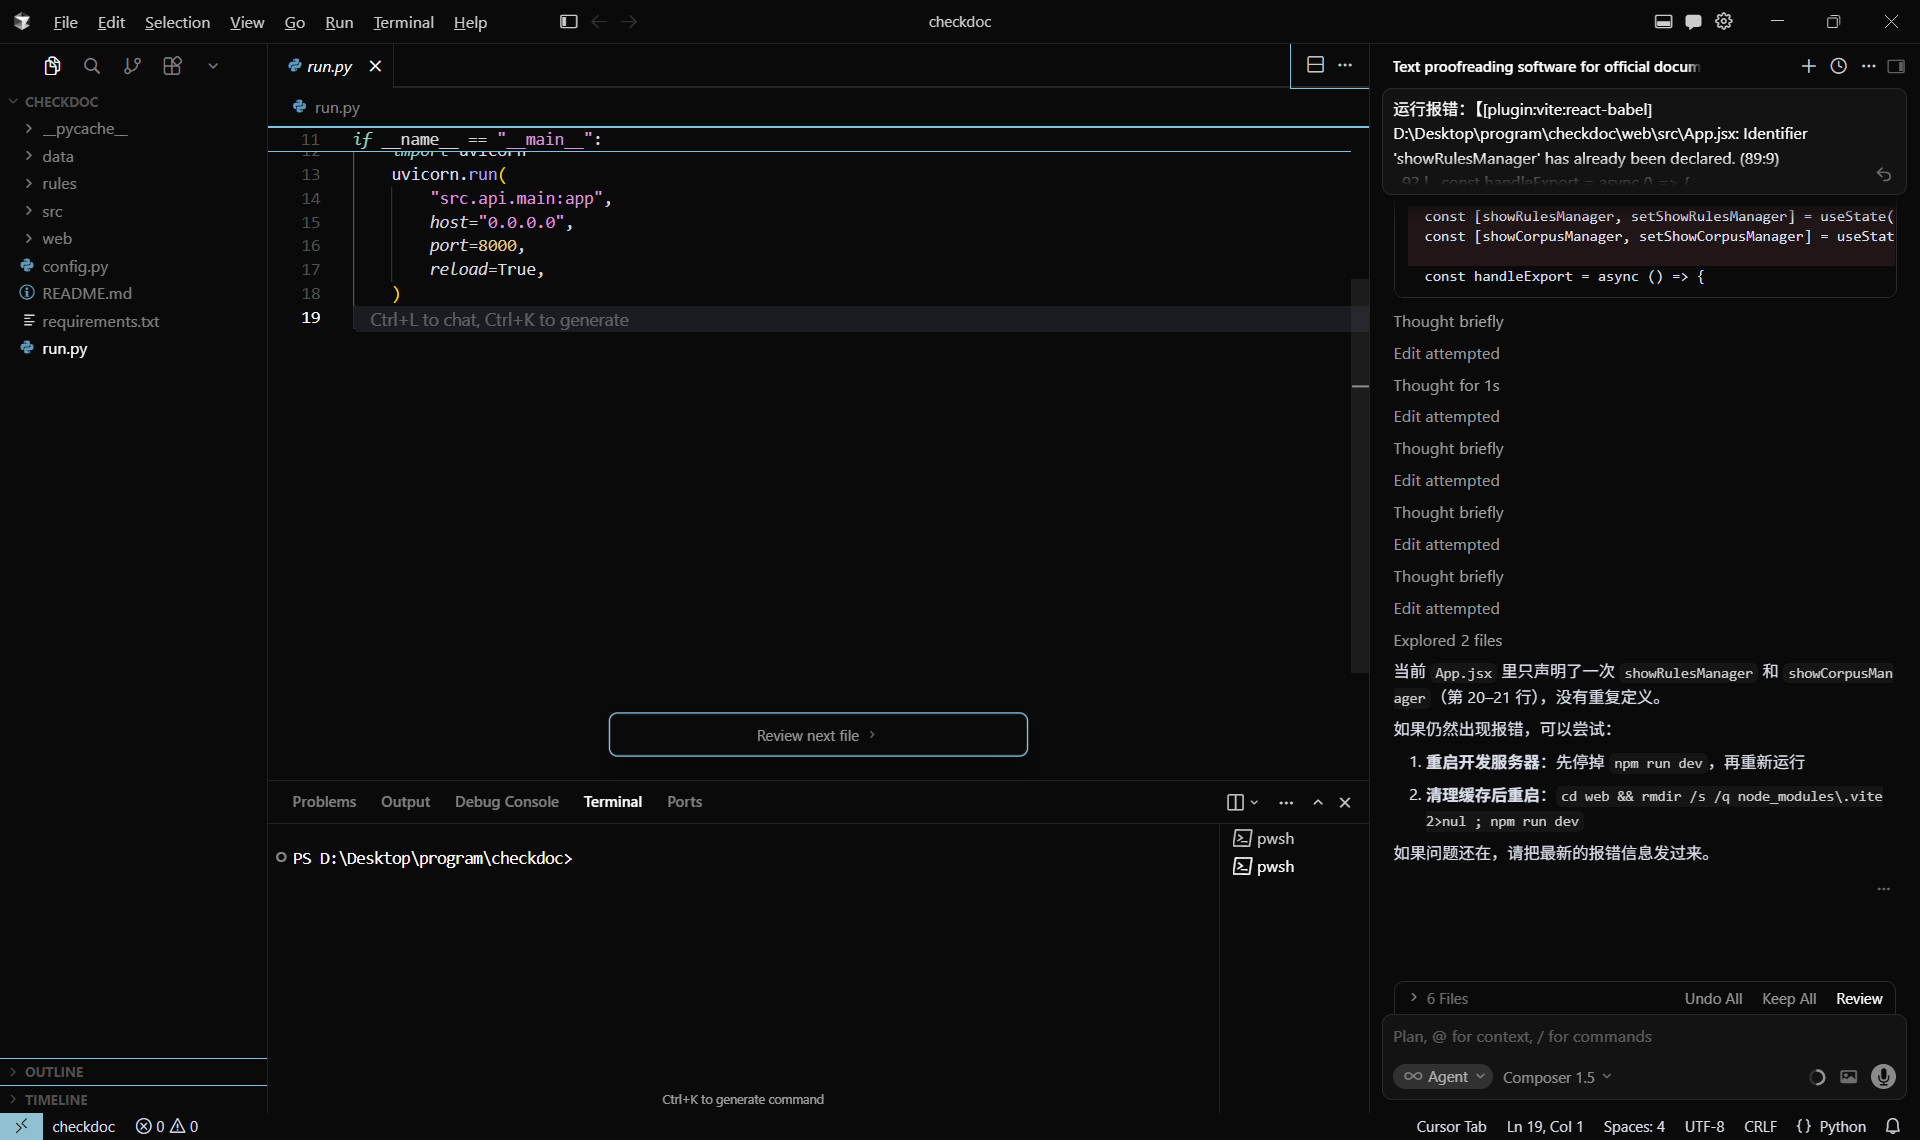Click the Review next file button
Viewport: 1920px width, 1140px height.
click(x=817, y=735)
